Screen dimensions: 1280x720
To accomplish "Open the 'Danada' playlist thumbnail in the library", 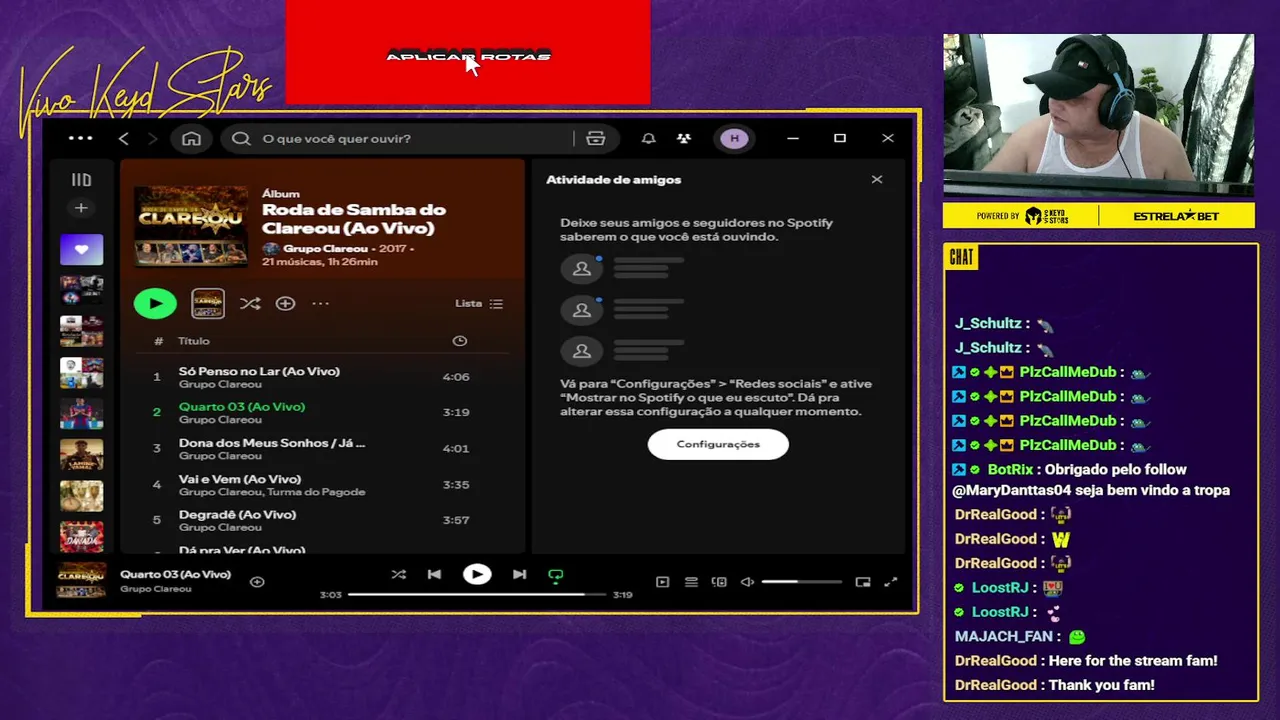I will coord(82,537).
